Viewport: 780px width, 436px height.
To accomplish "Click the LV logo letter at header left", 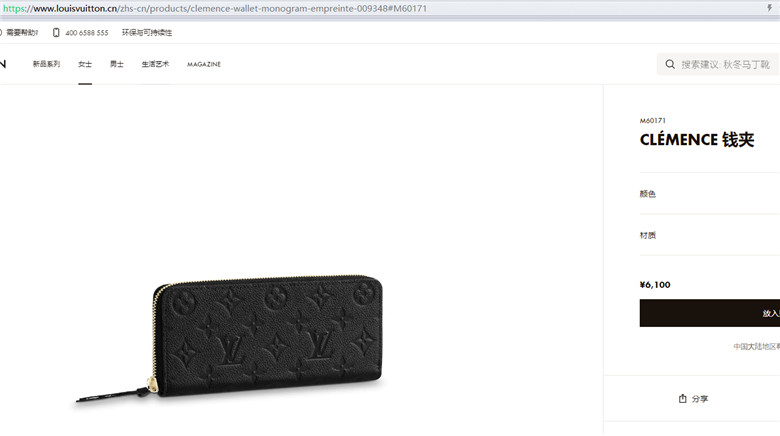I will (x=3, y=64).
